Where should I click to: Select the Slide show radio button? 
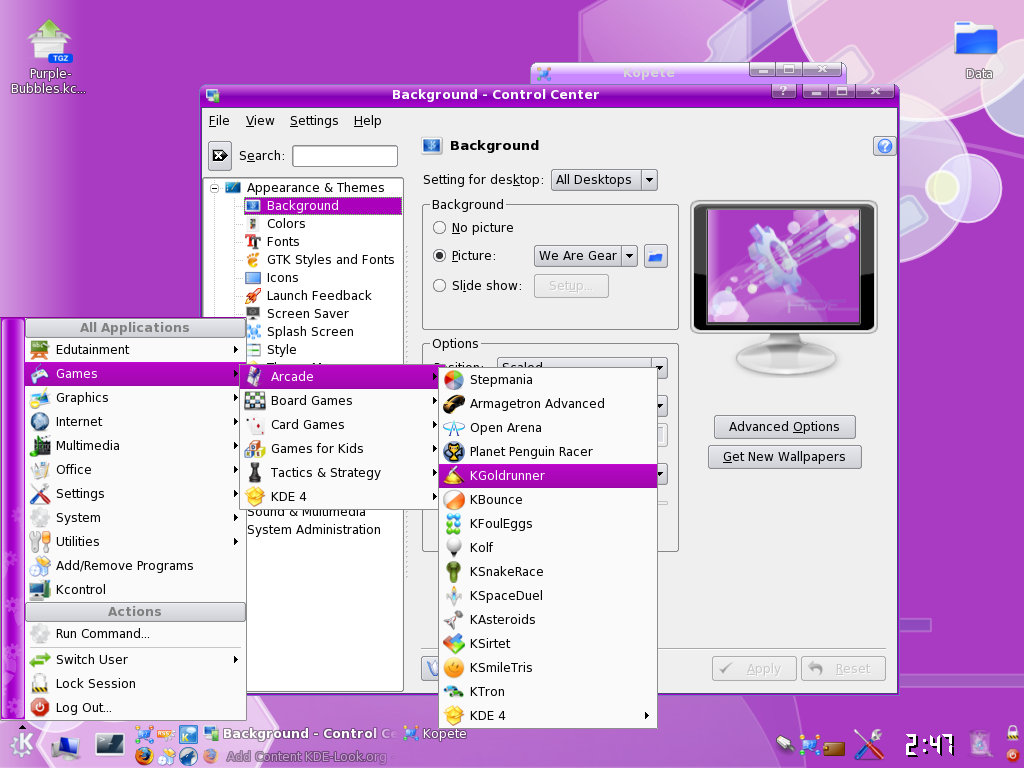(440, 285)
